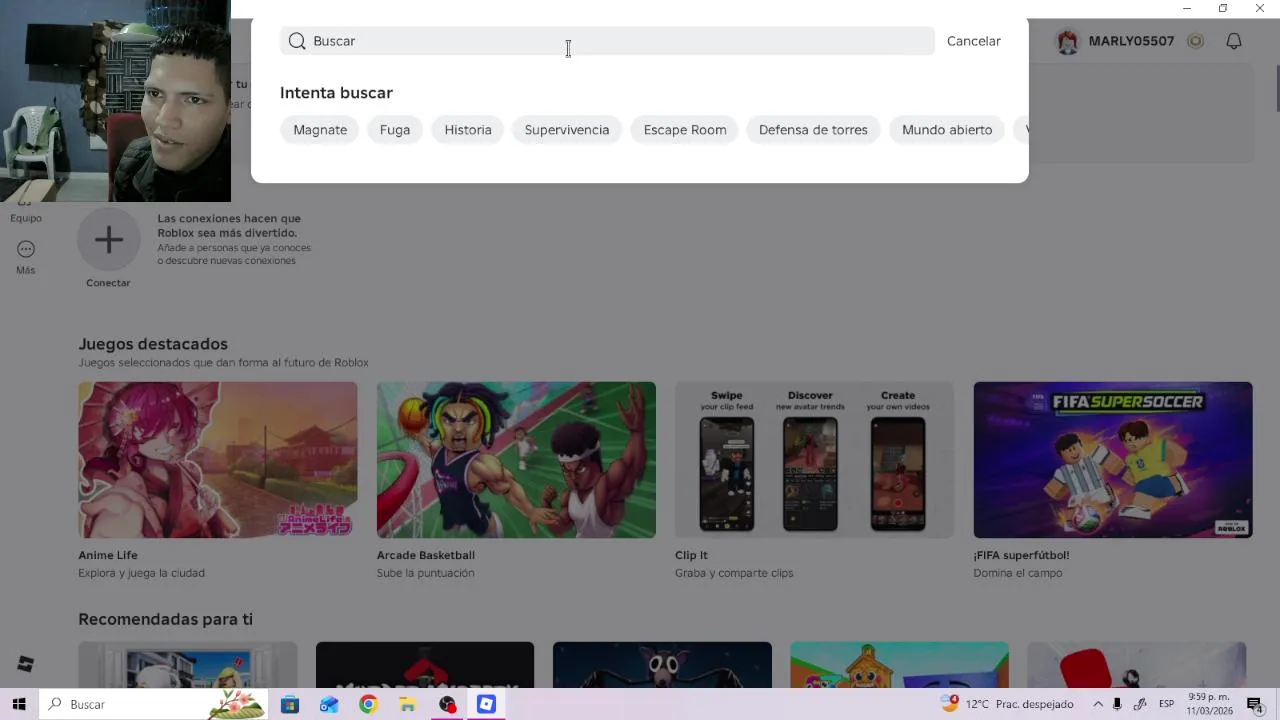Pick the Escape Room suggestion
1280x720 pixels.
tap(685, 130)
